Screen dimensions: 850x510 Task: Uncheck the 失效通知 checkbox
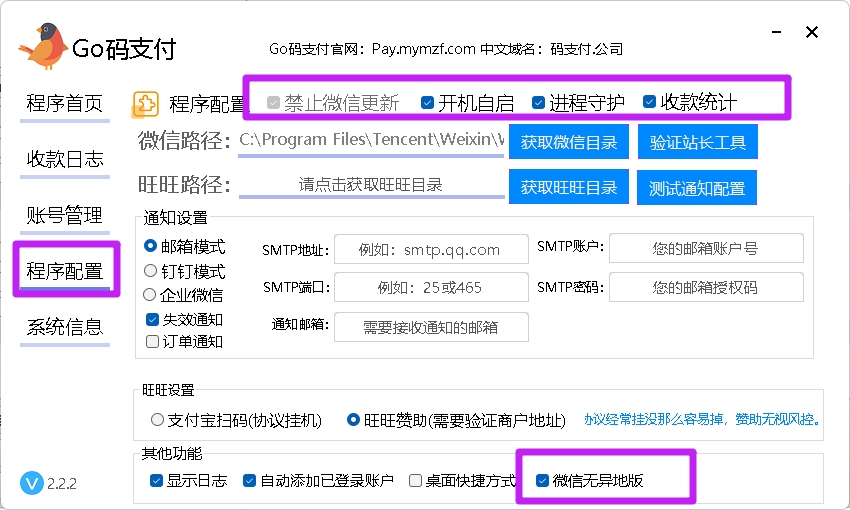click(x=152, y=320)
